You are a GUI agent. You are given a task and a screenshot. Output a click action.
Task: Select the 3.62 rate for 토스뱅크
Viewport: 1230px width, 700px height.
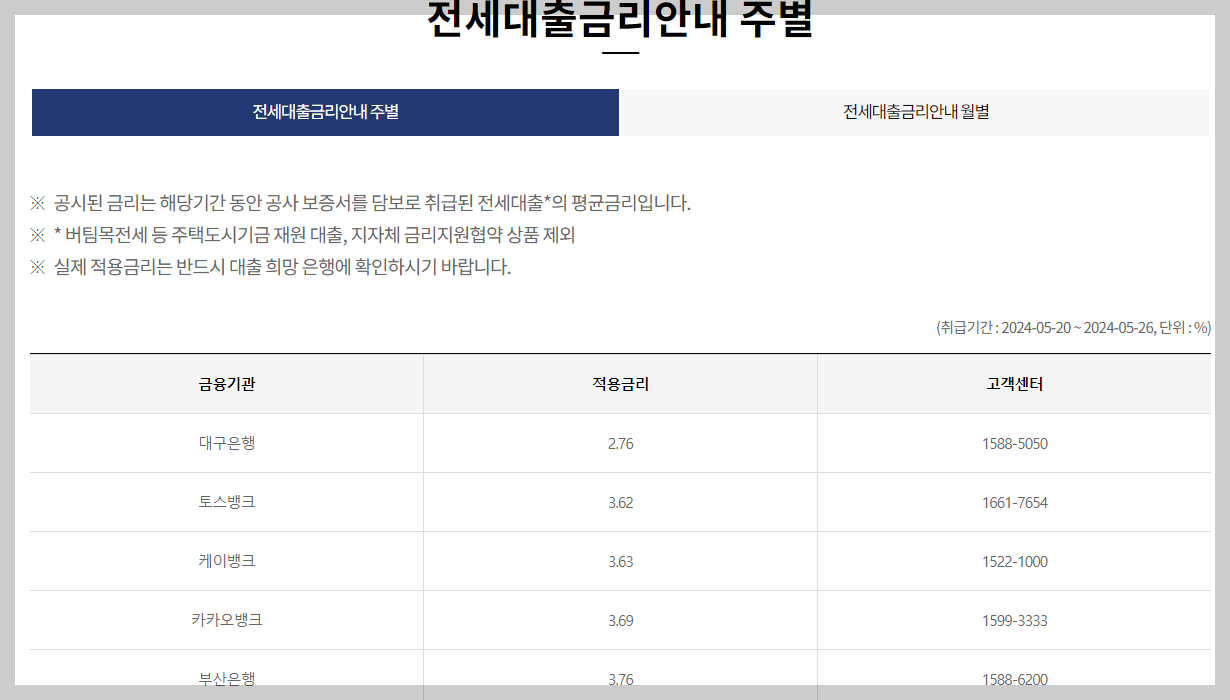[621, 500]
